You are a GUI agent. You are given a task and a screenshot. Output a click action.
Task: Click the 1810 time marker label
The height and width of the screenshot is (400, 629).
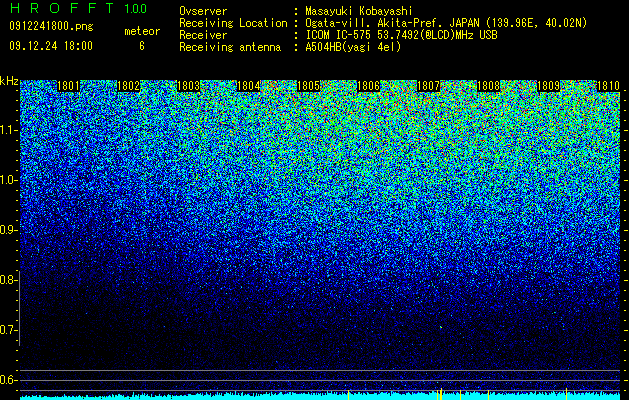tap(609, 86)
